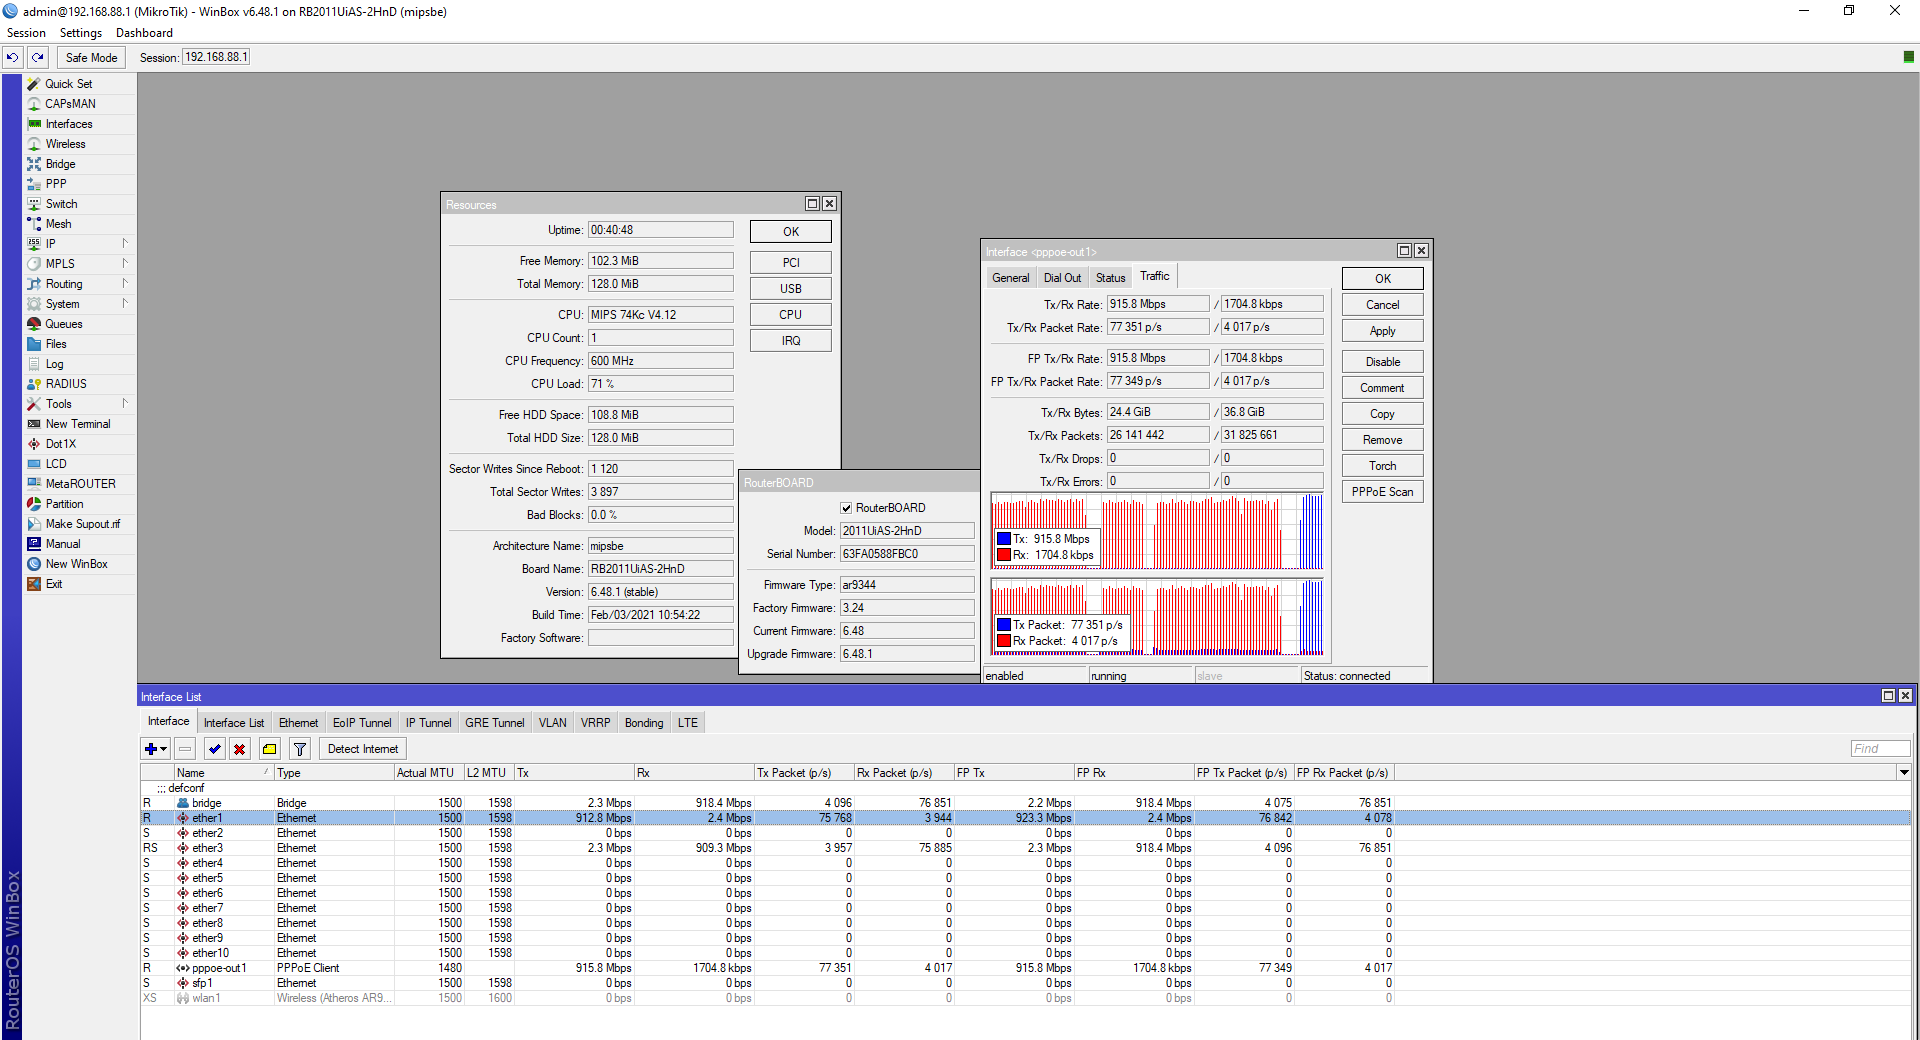Open the Bonding tab

coord(644,723)
